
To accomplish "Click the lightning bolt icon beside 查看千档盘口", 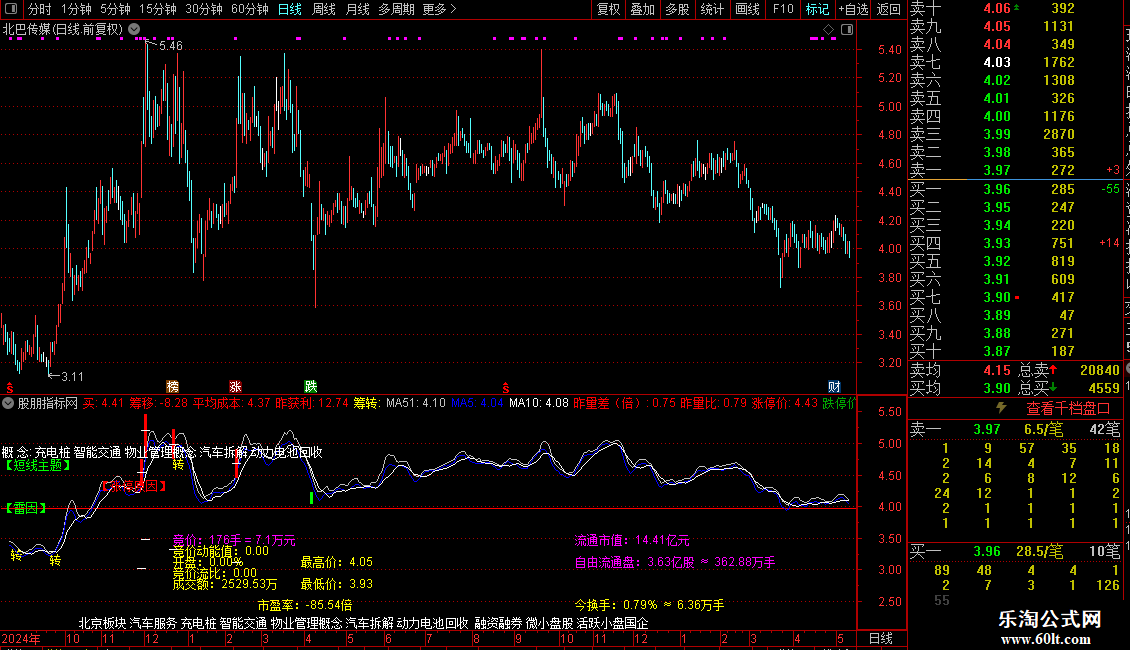I will tap(1001, 408).
